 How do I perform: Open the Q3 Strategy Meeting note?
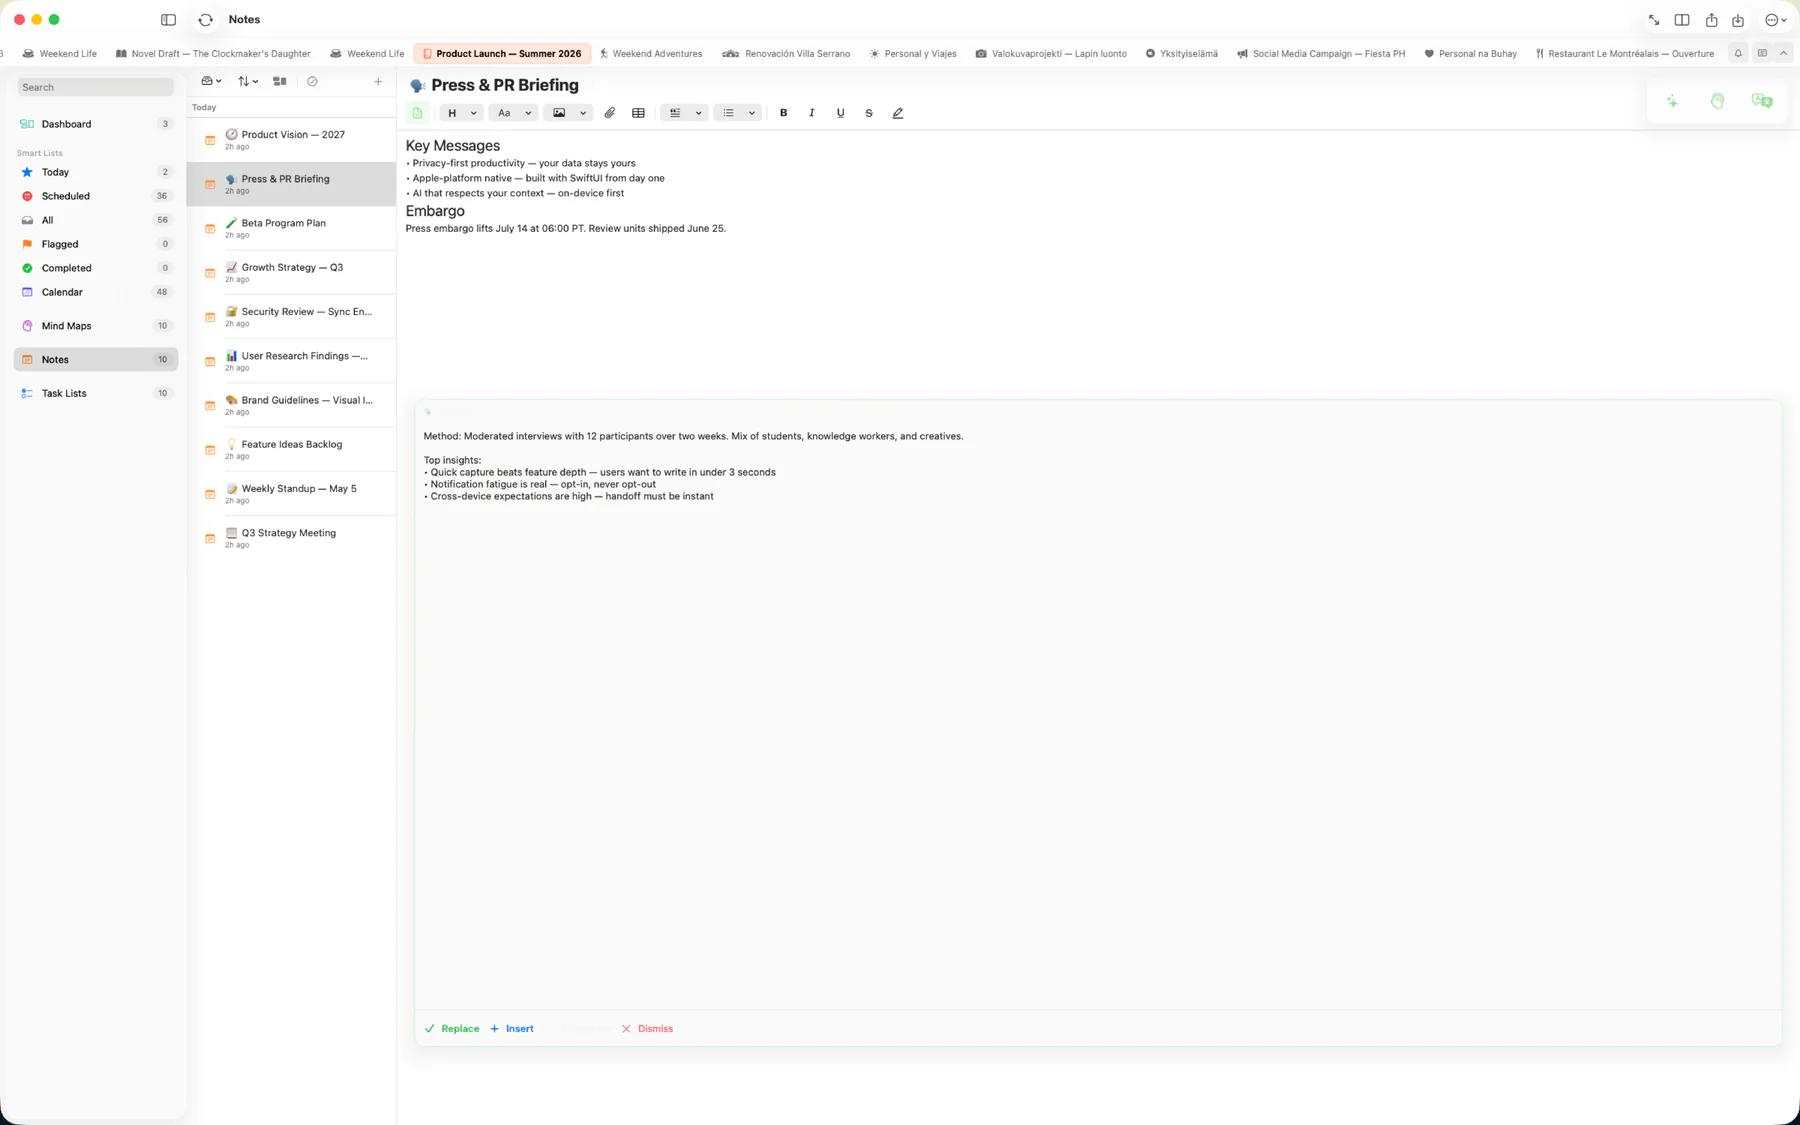(291, 538)
